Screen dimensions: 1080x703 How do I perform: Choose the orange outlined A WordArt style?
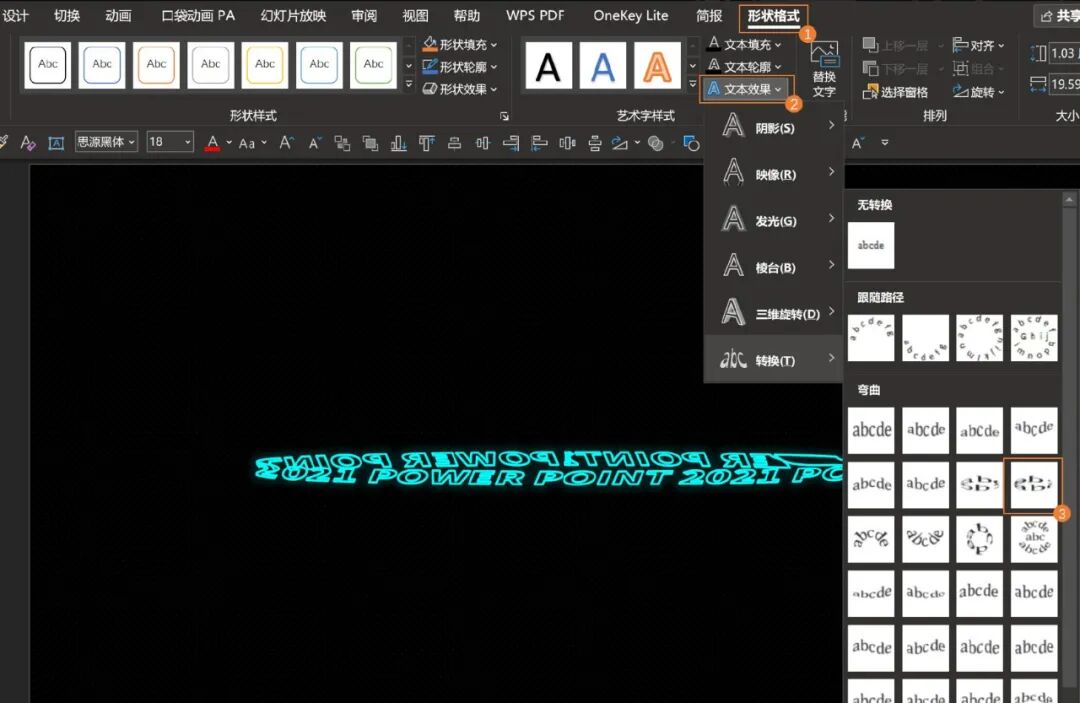coord(657,65)
